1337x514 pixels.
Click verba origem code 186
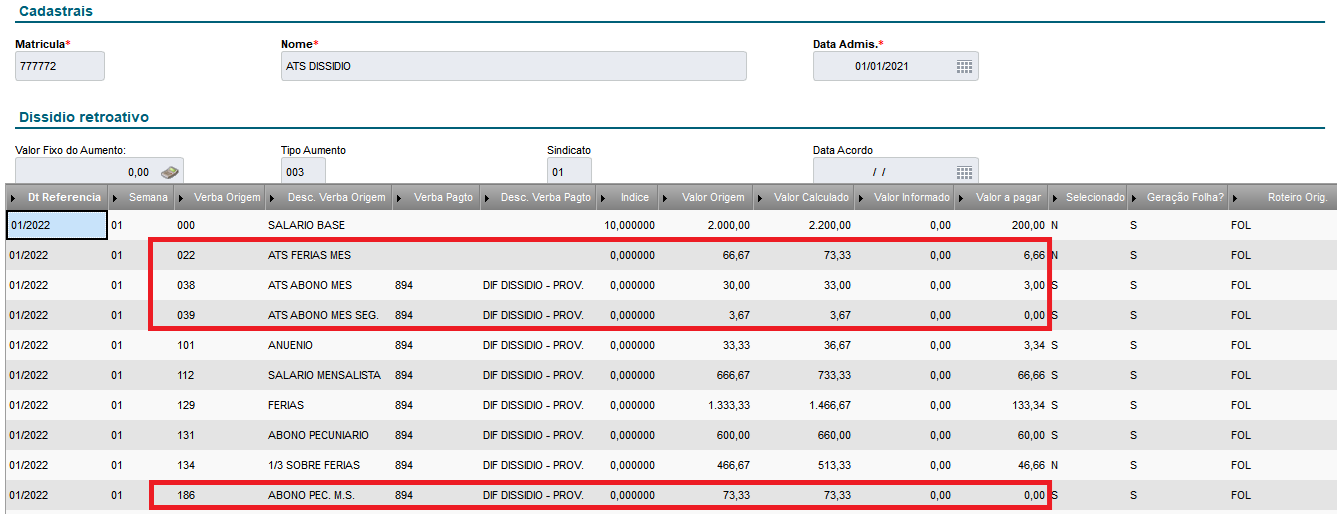[x=185, y=495]
